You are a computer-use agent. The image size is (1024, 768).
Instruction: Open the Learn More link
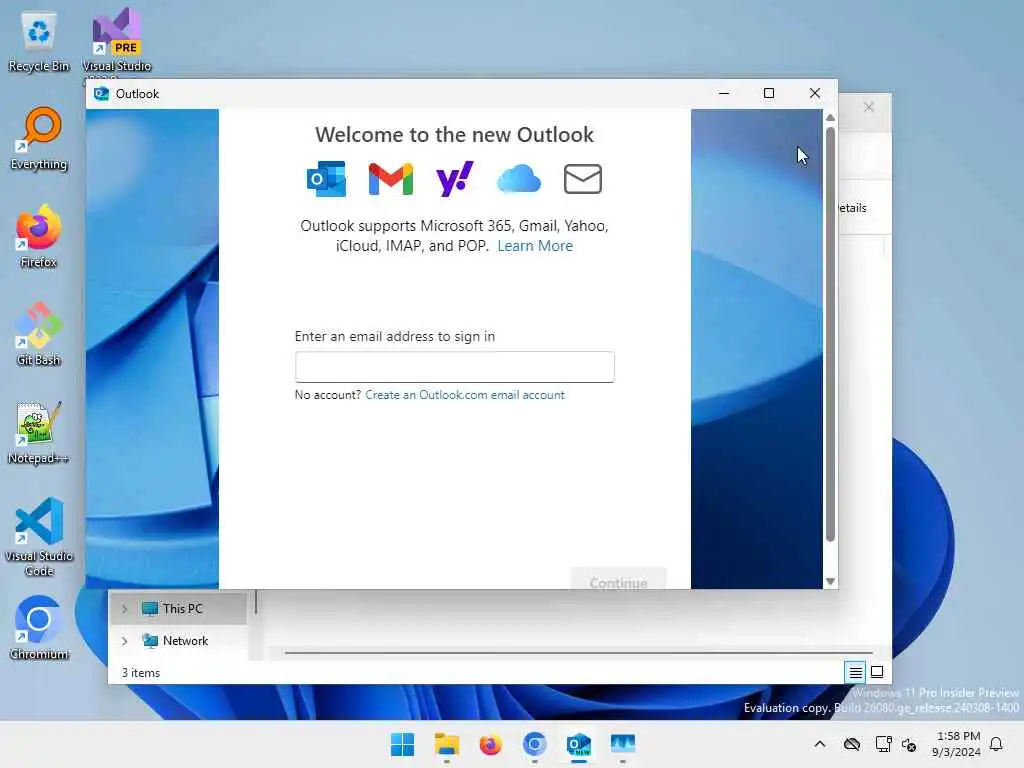(535, 246)
